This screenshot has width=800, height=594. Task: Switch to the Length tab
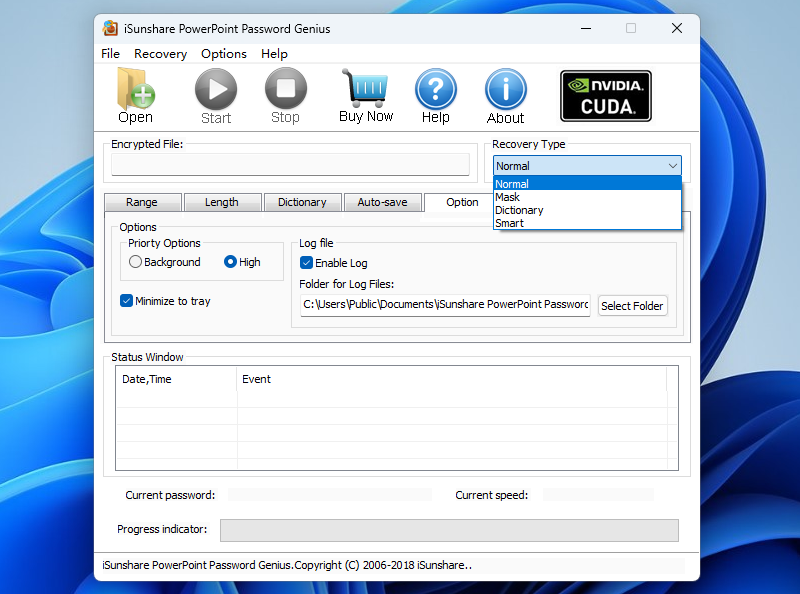pos(222,202)
